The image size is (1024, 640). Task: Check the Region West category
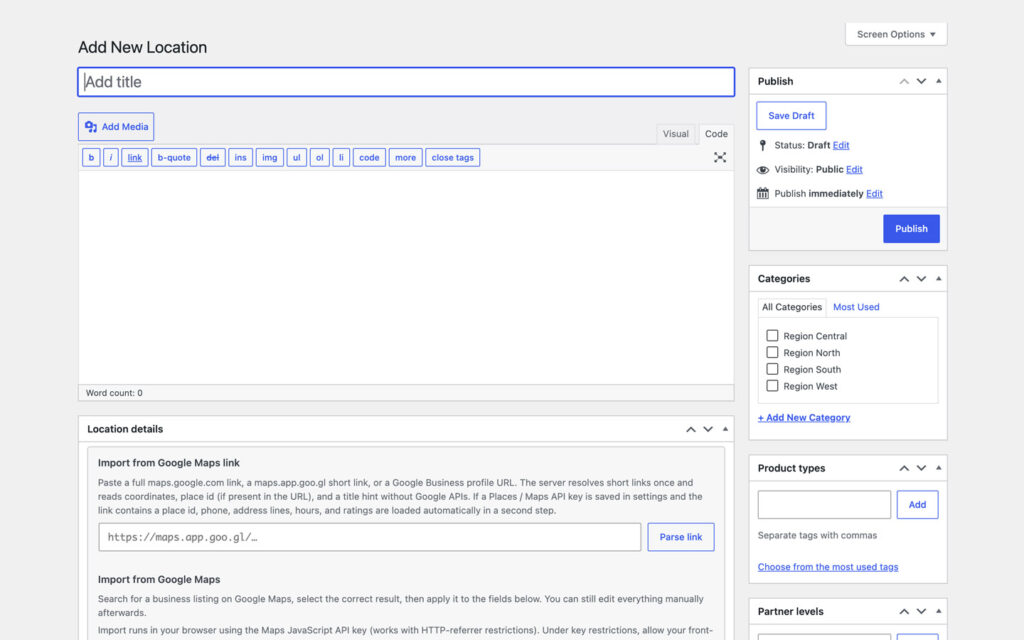click(x=772, y=386)
